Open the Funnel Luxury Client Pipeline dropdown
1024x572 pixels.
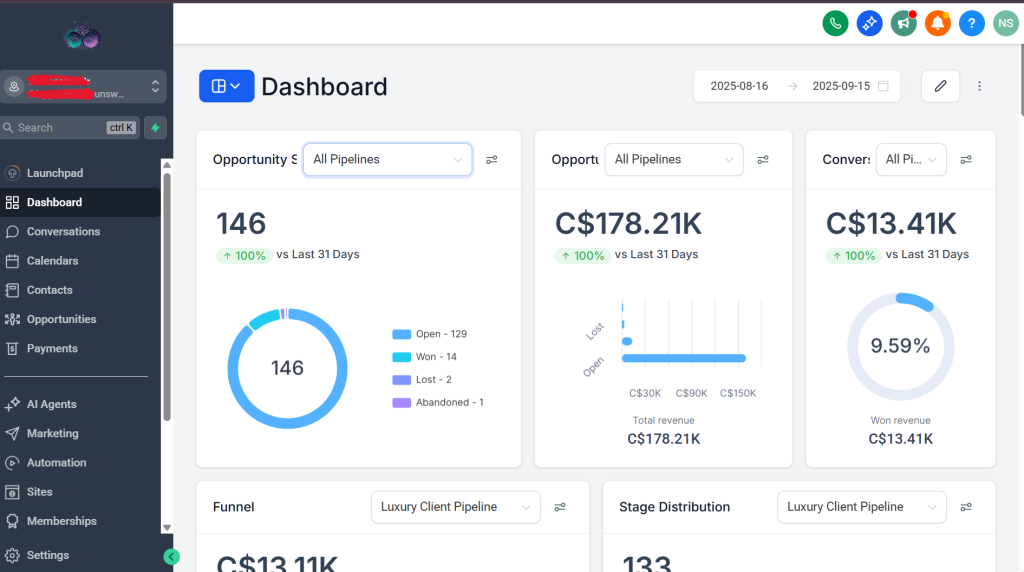tap(455, 507)
